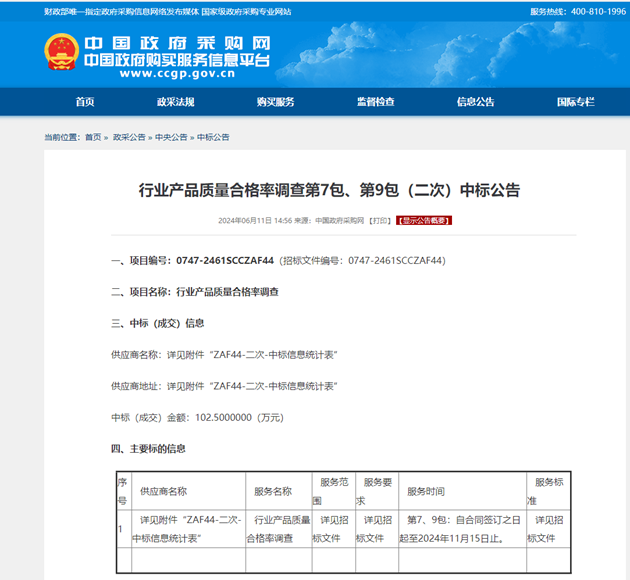This screenshot has height=580, width=630.
Task: Click the 四、主要标的信息 heading
Action: [x=148, y=449]
